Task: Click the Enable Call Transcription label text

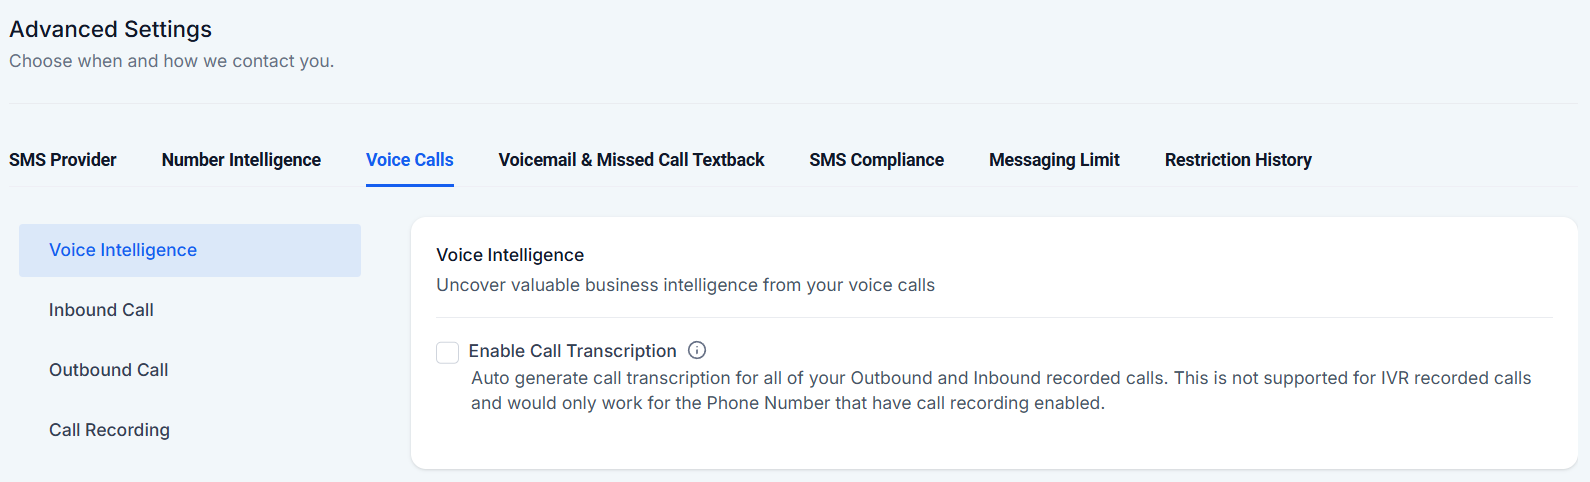Action: coord(572,351)
